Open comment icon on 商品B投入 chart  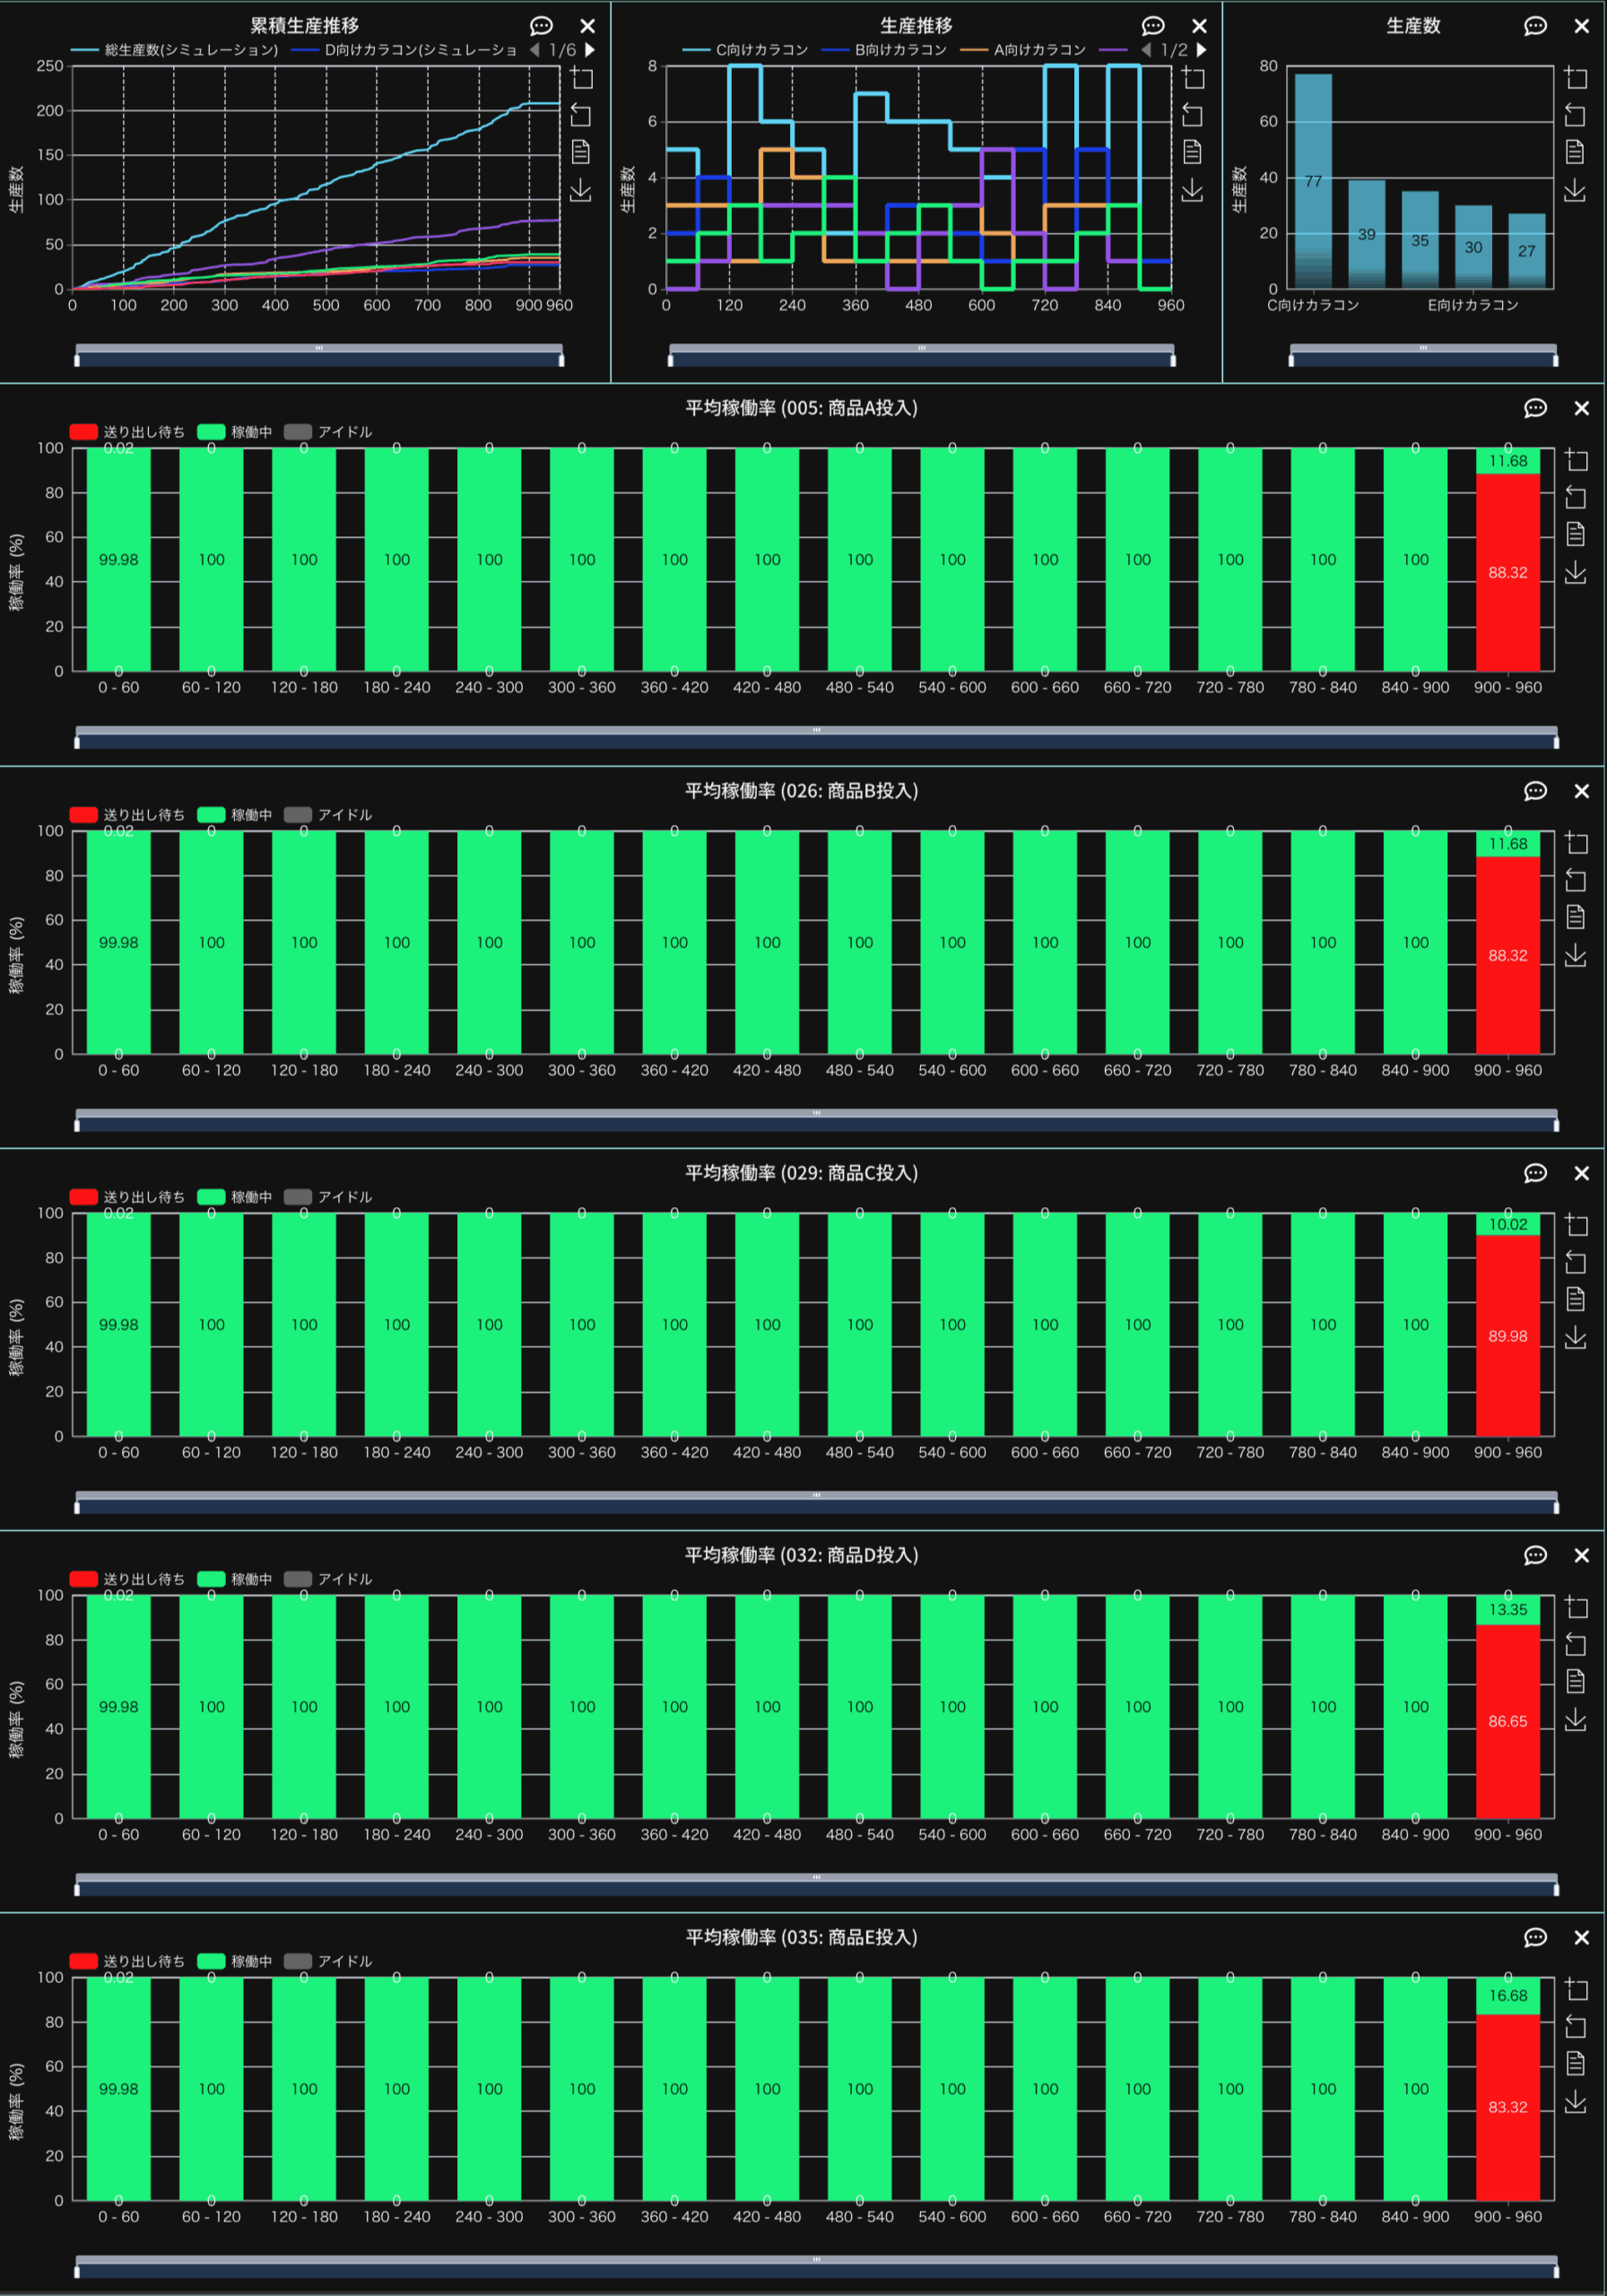1535,791
